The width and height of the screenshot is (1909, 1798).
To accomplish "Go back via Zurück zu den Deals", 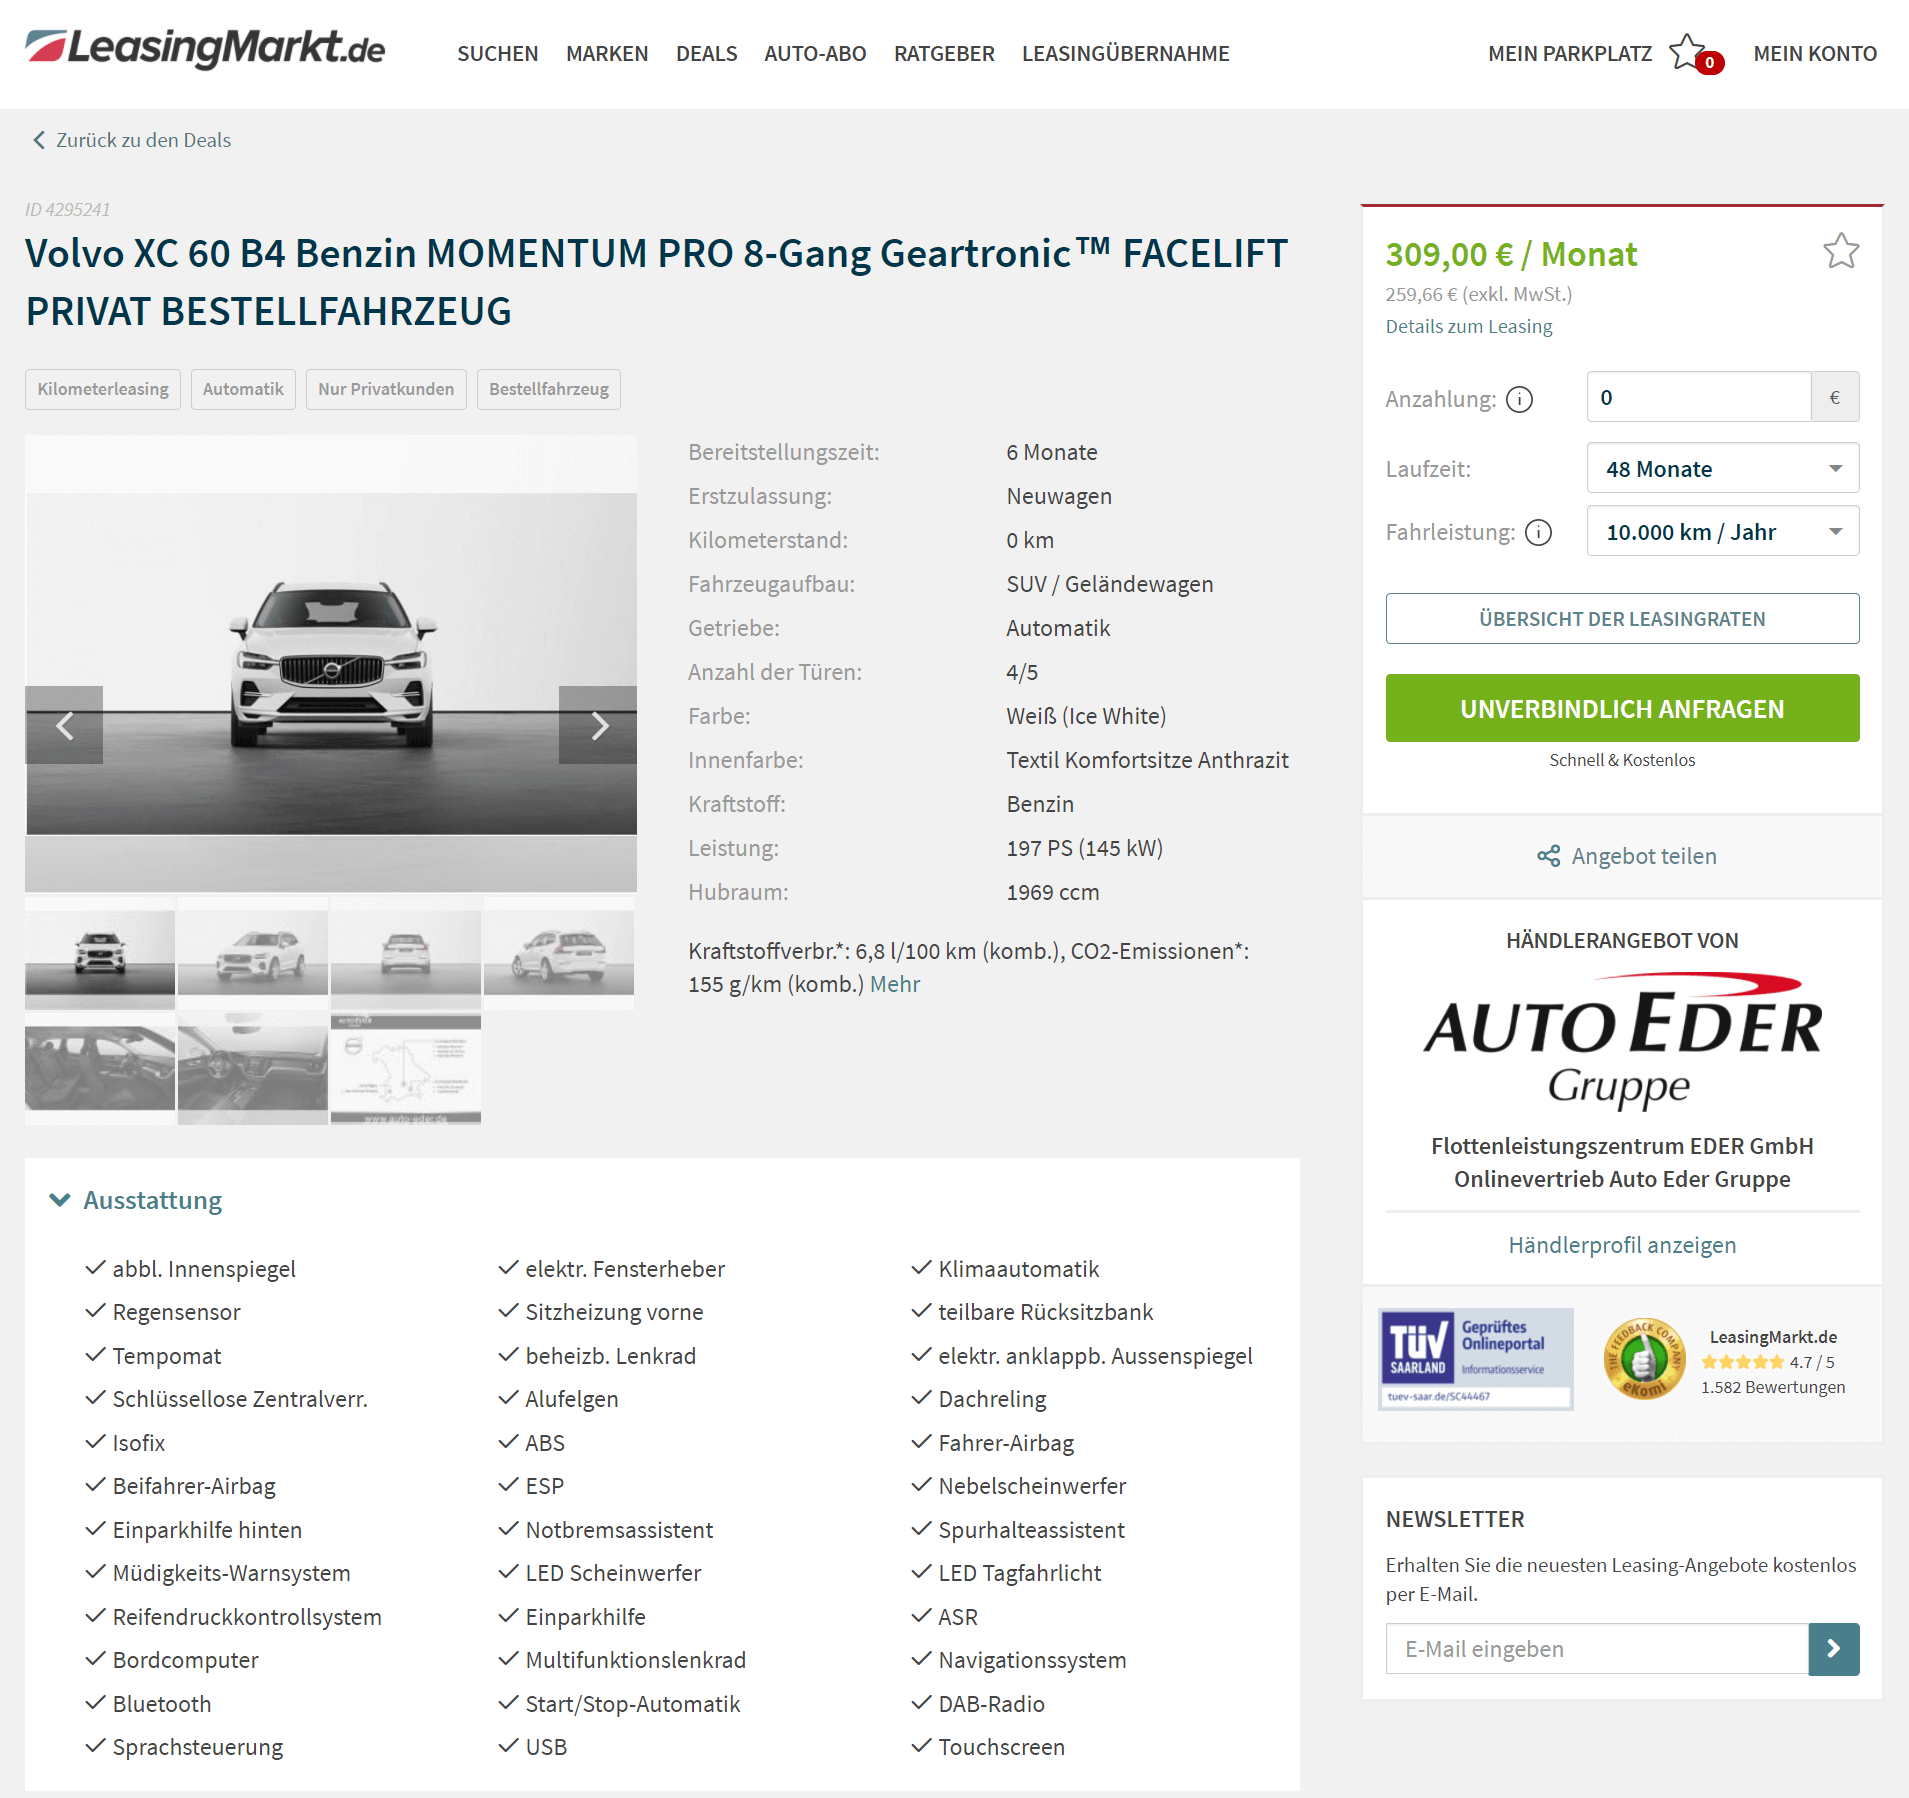I will pos(143,140).
